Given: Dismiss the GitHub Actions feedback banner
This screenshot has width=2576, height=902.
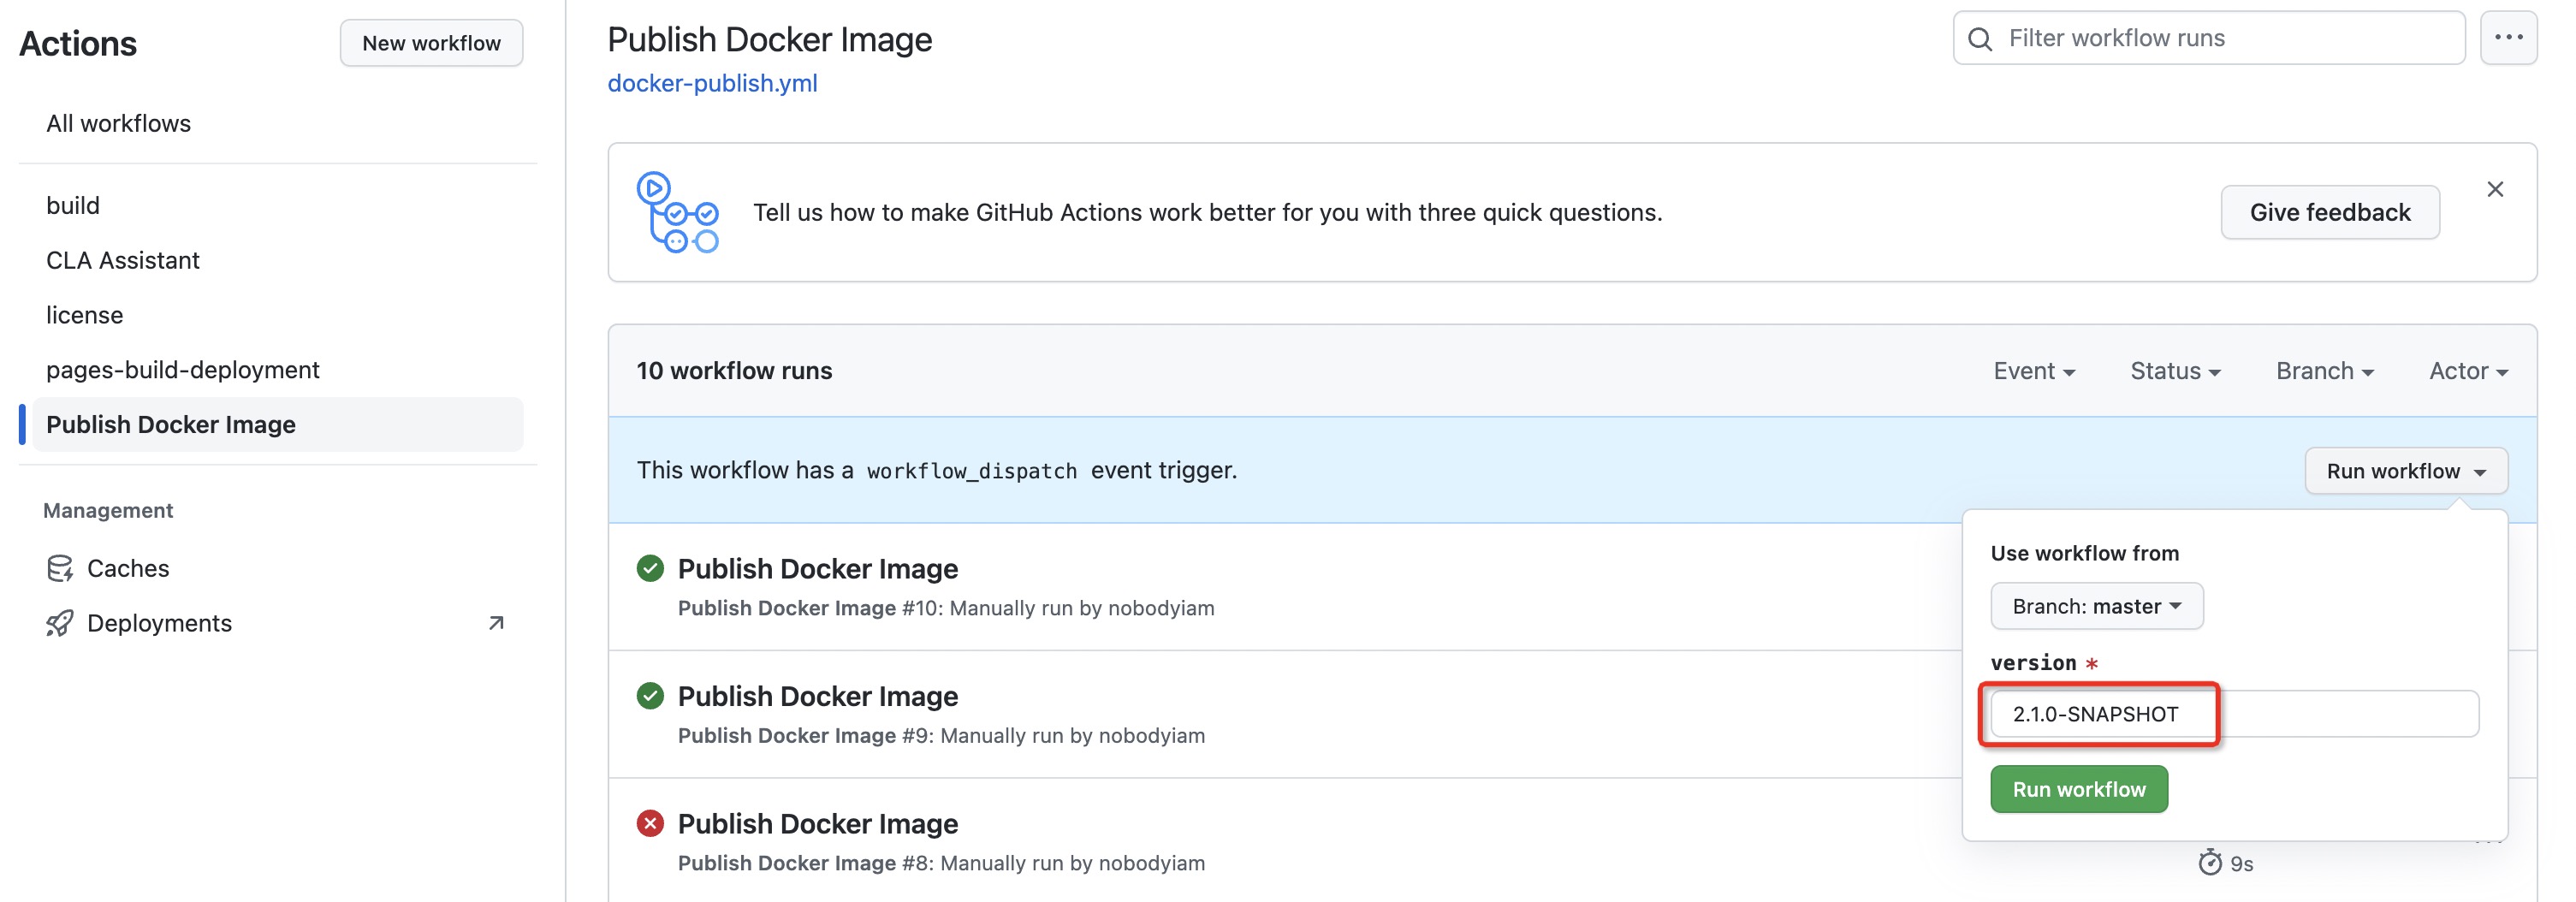Looking at the screenshot, I should coord(2495,188).
